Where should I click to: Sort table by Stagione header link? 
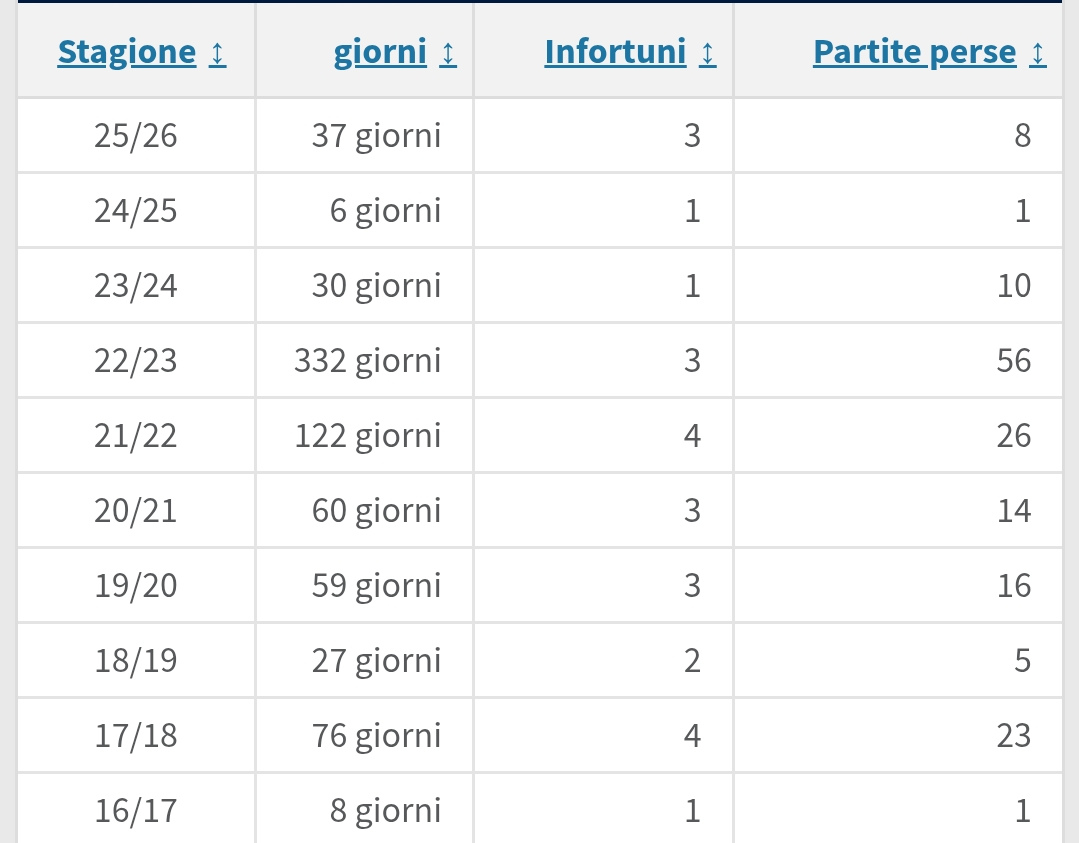(x=127, y=52)
